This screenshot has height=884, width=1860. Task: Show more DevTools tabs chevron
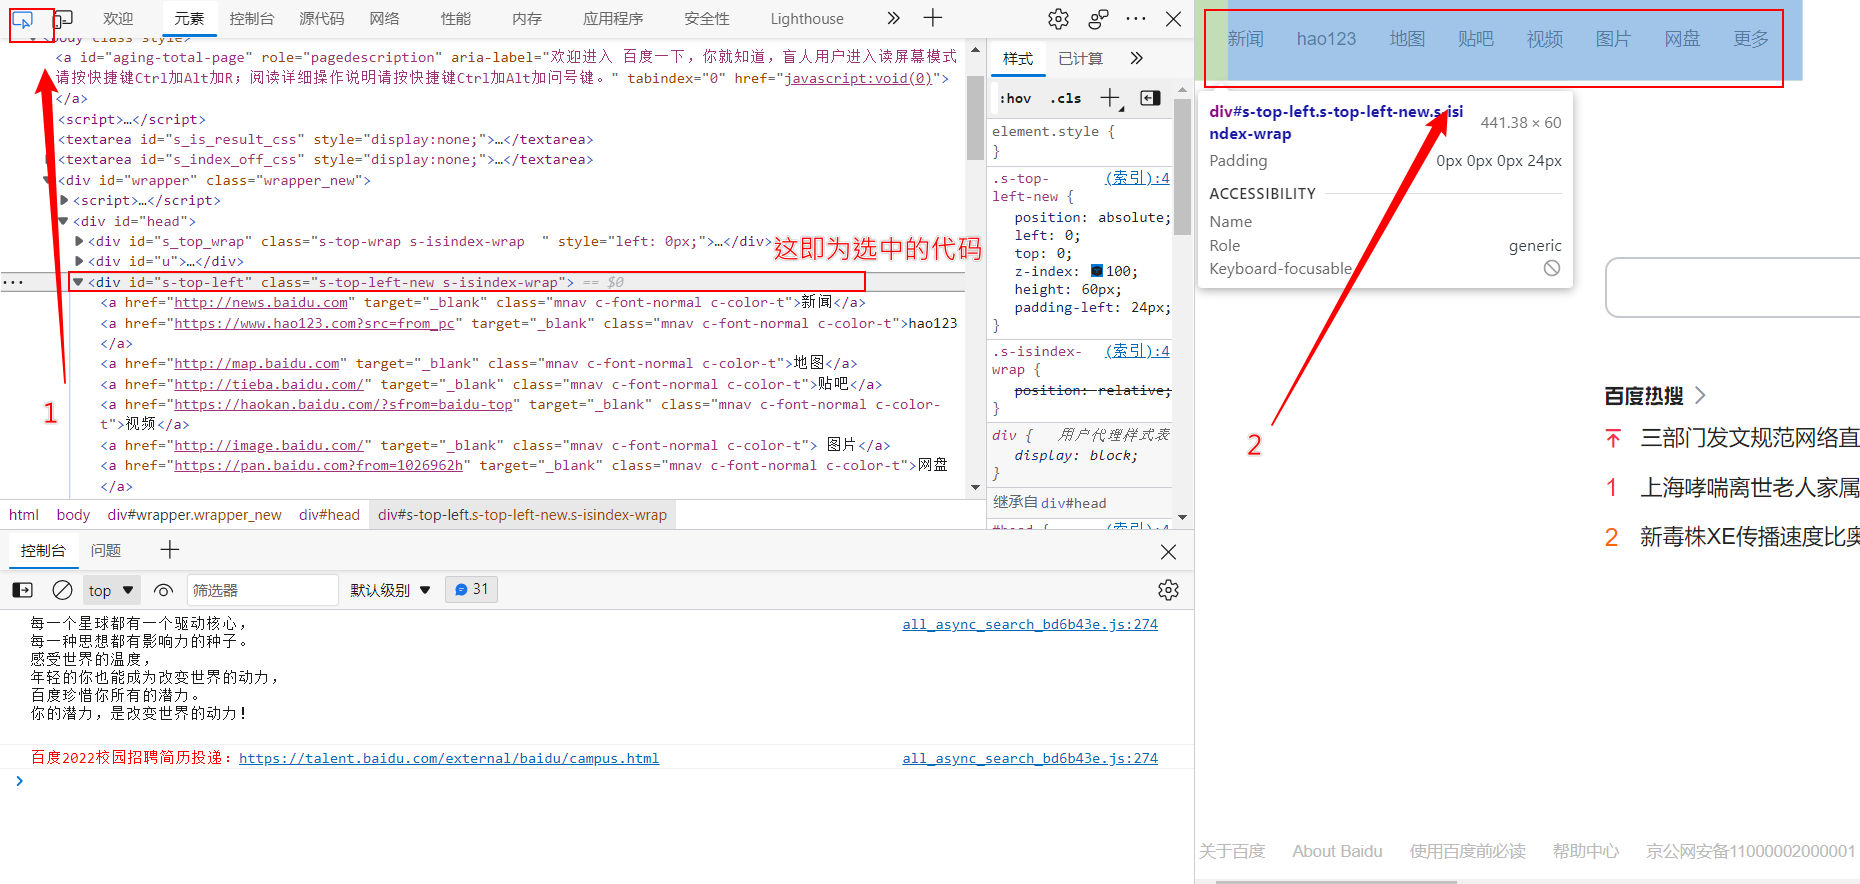tap(893, 18)
